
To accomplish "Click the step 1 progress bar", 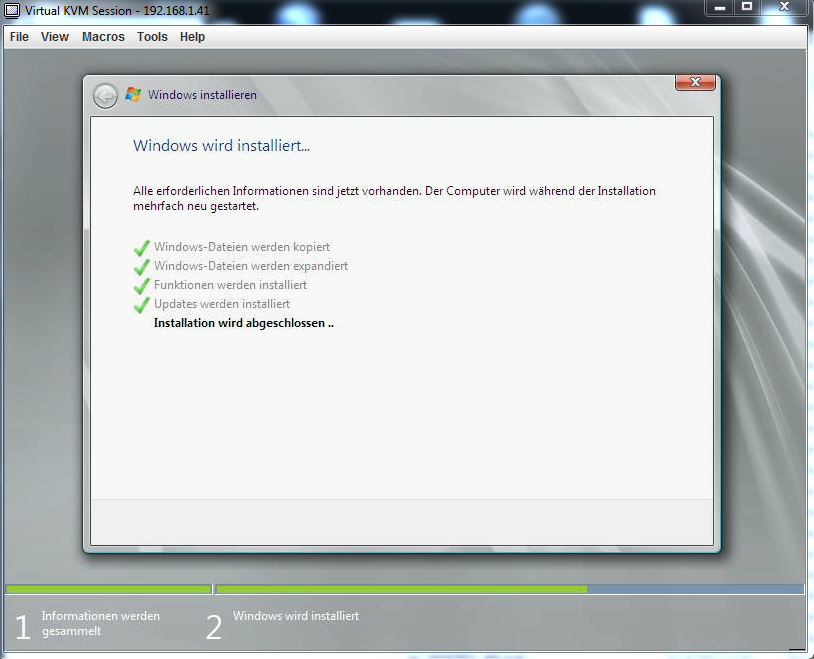I will 108,589.
